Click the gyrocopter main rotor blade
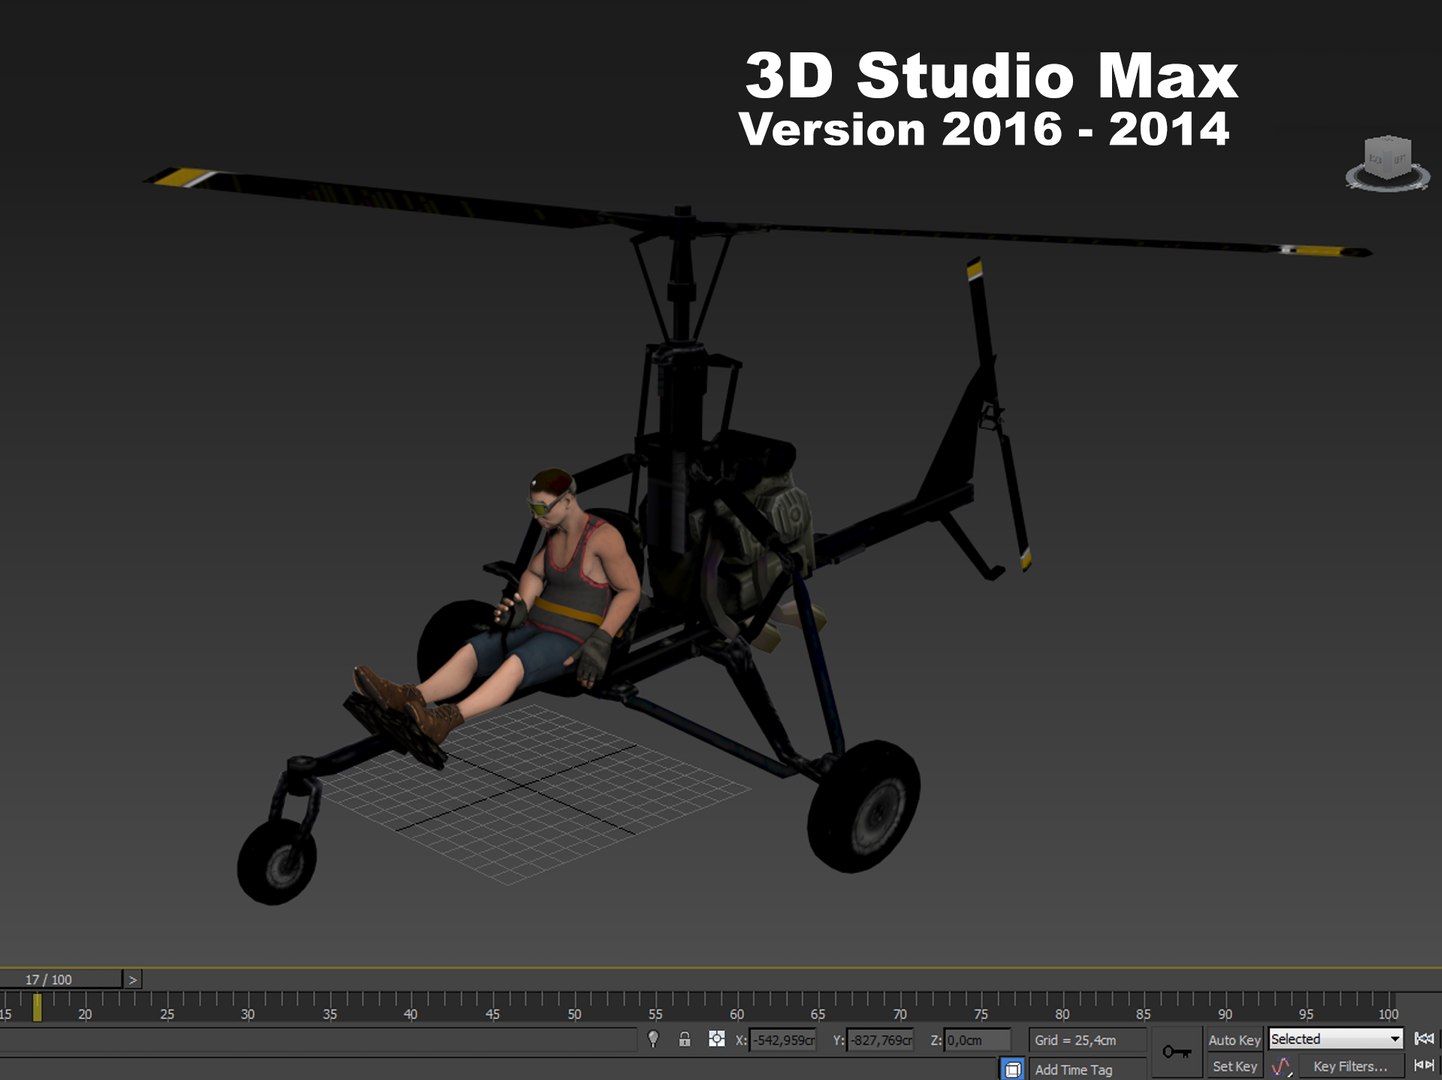1442x1080 pixels. pos(757,213)
